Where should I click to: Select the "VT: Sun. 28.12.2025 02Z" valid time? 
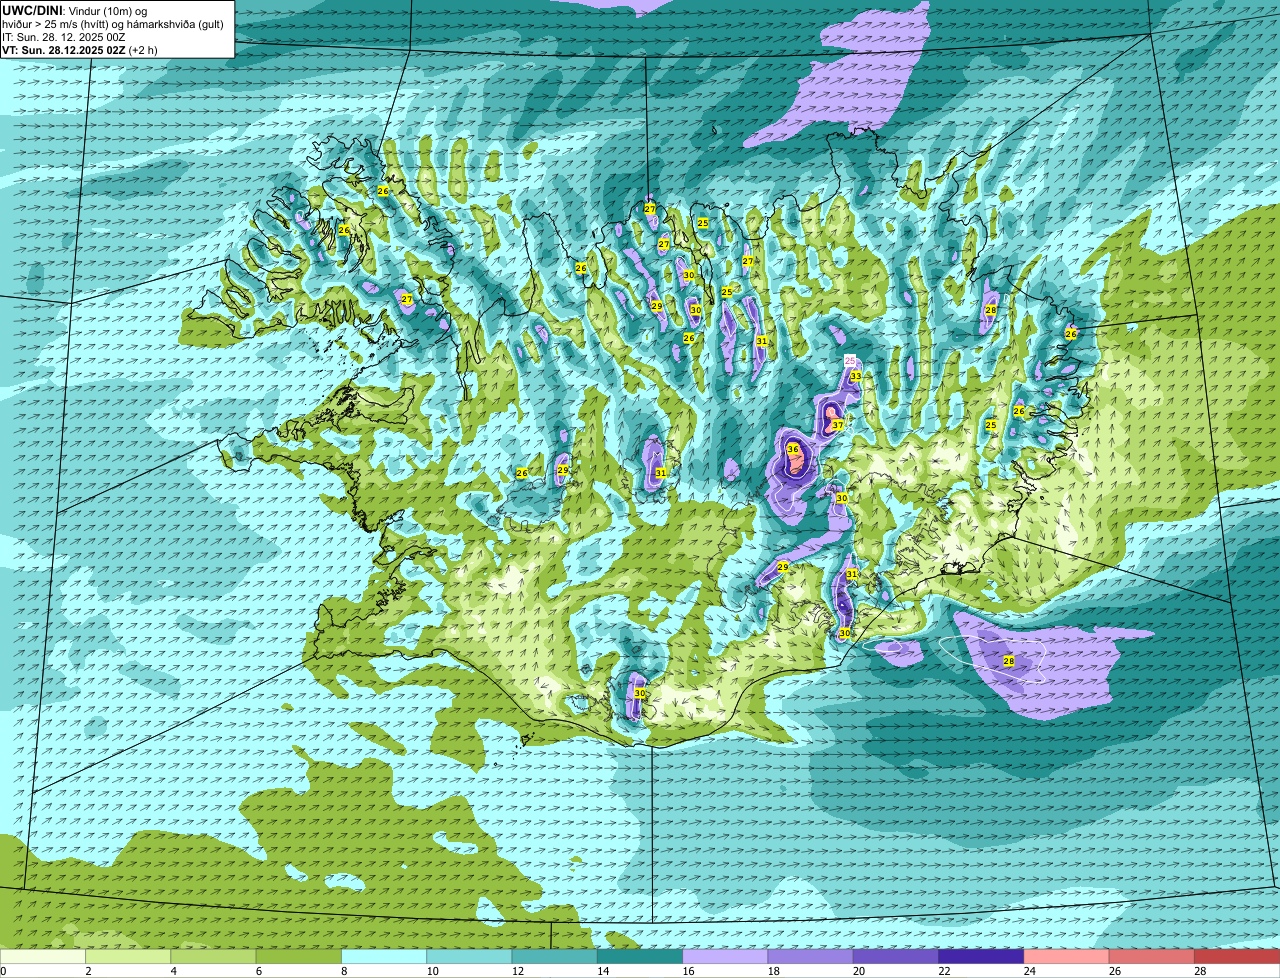click(x=63, y=50)
